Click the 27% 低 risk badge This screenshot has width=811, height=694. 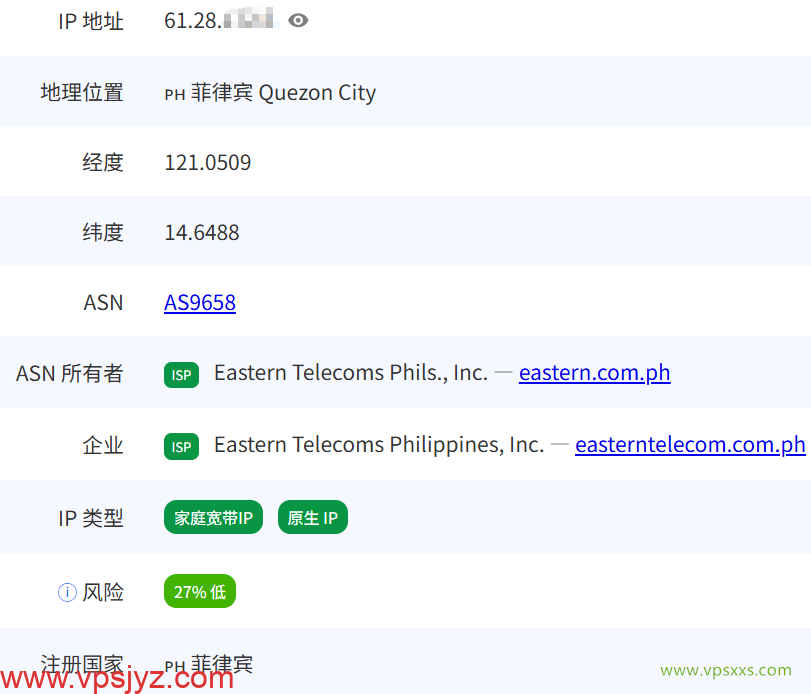pos(200,591)
